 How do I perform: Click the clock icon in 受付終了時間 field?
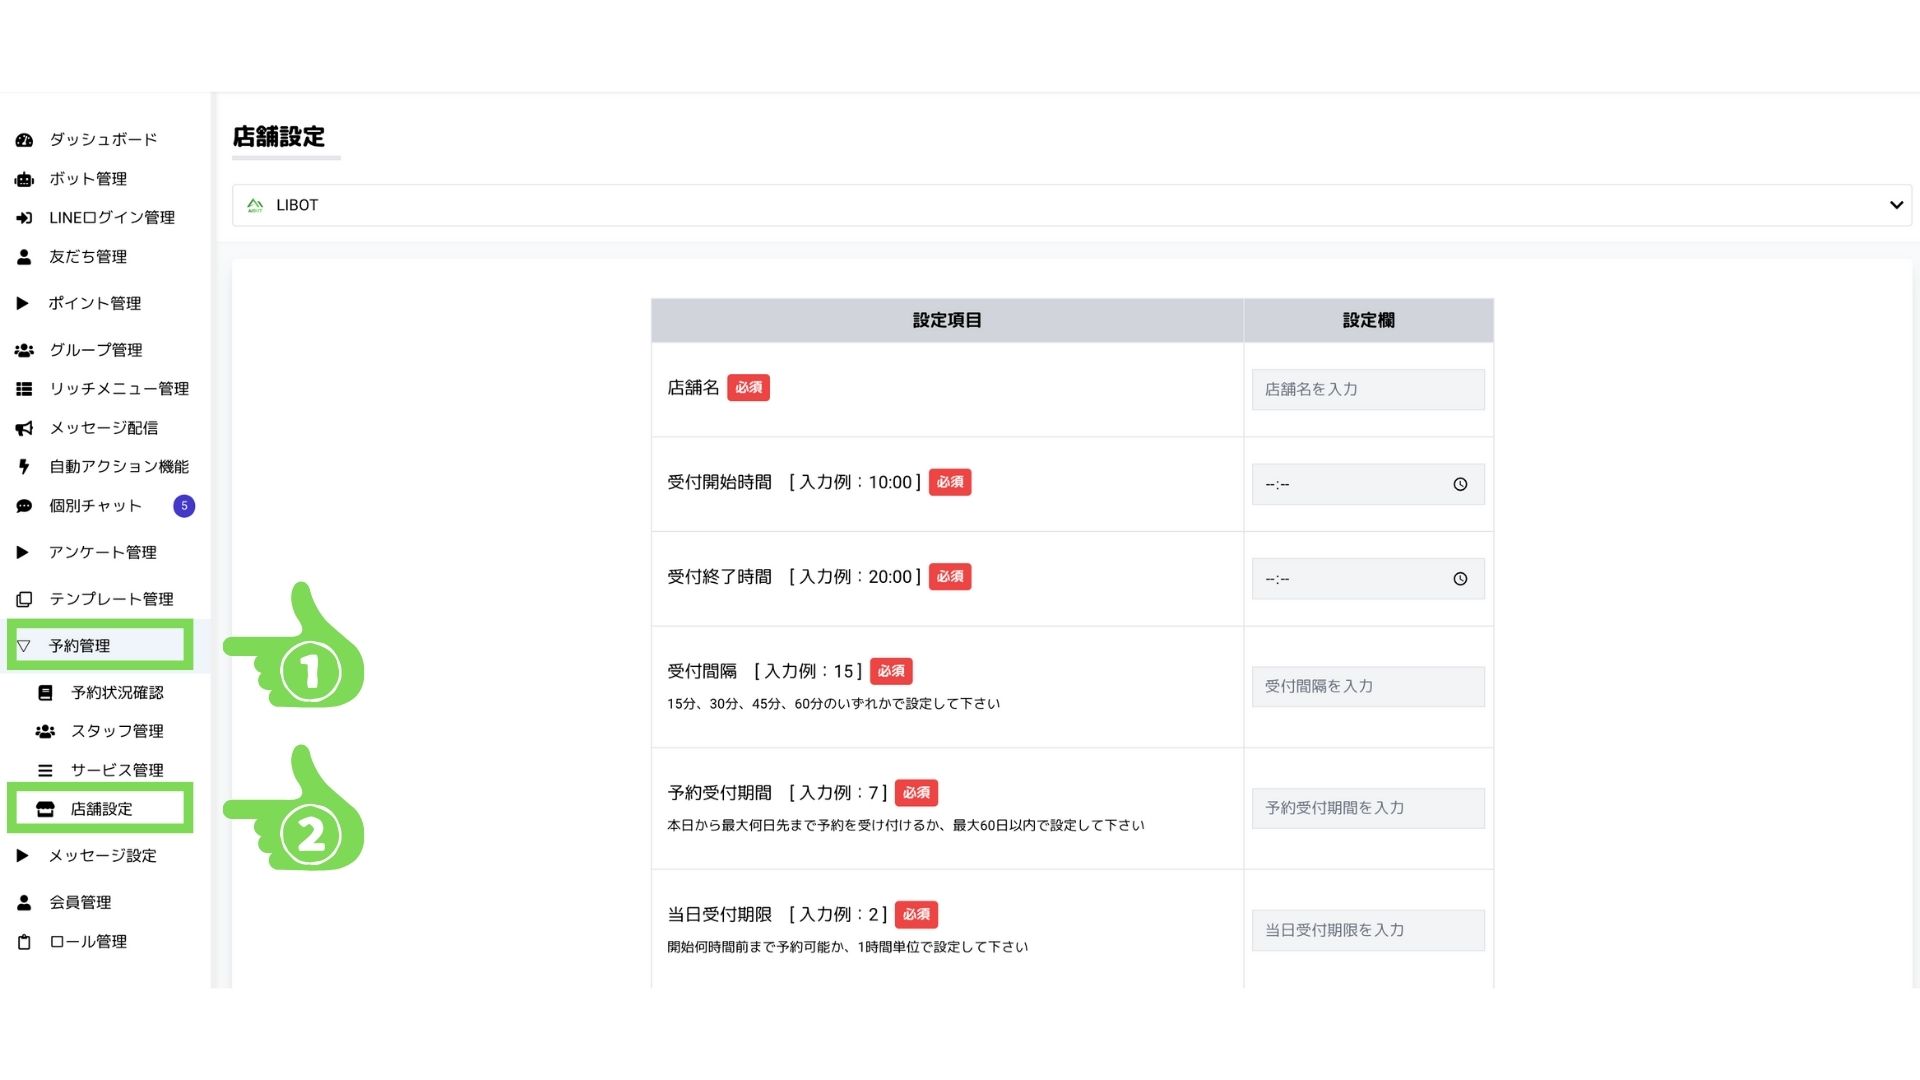coord(1460,579)
